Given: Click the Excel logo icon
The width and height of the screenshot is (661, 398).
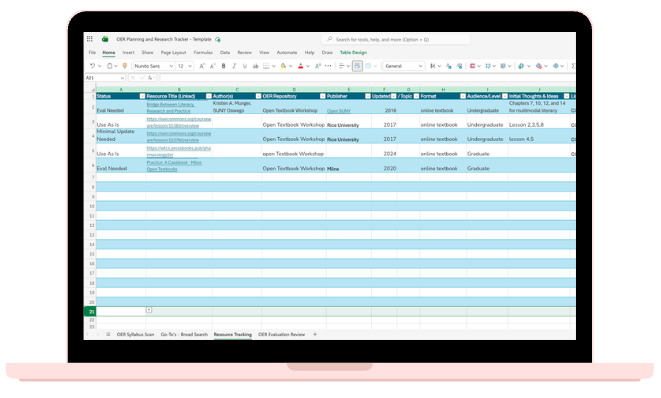Looking at the screenshot, I should coord(105,39).
